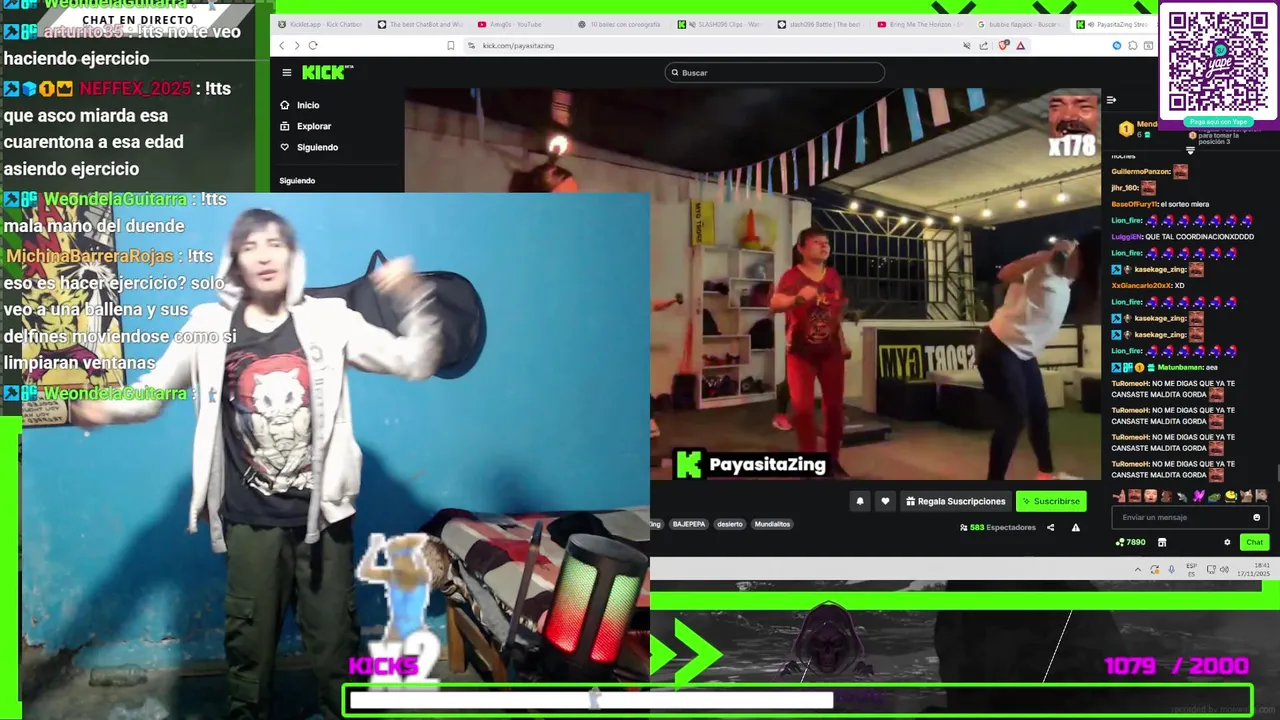Click the 7890 channel points counter
1280x720 pixels.
pos(1131,542)
